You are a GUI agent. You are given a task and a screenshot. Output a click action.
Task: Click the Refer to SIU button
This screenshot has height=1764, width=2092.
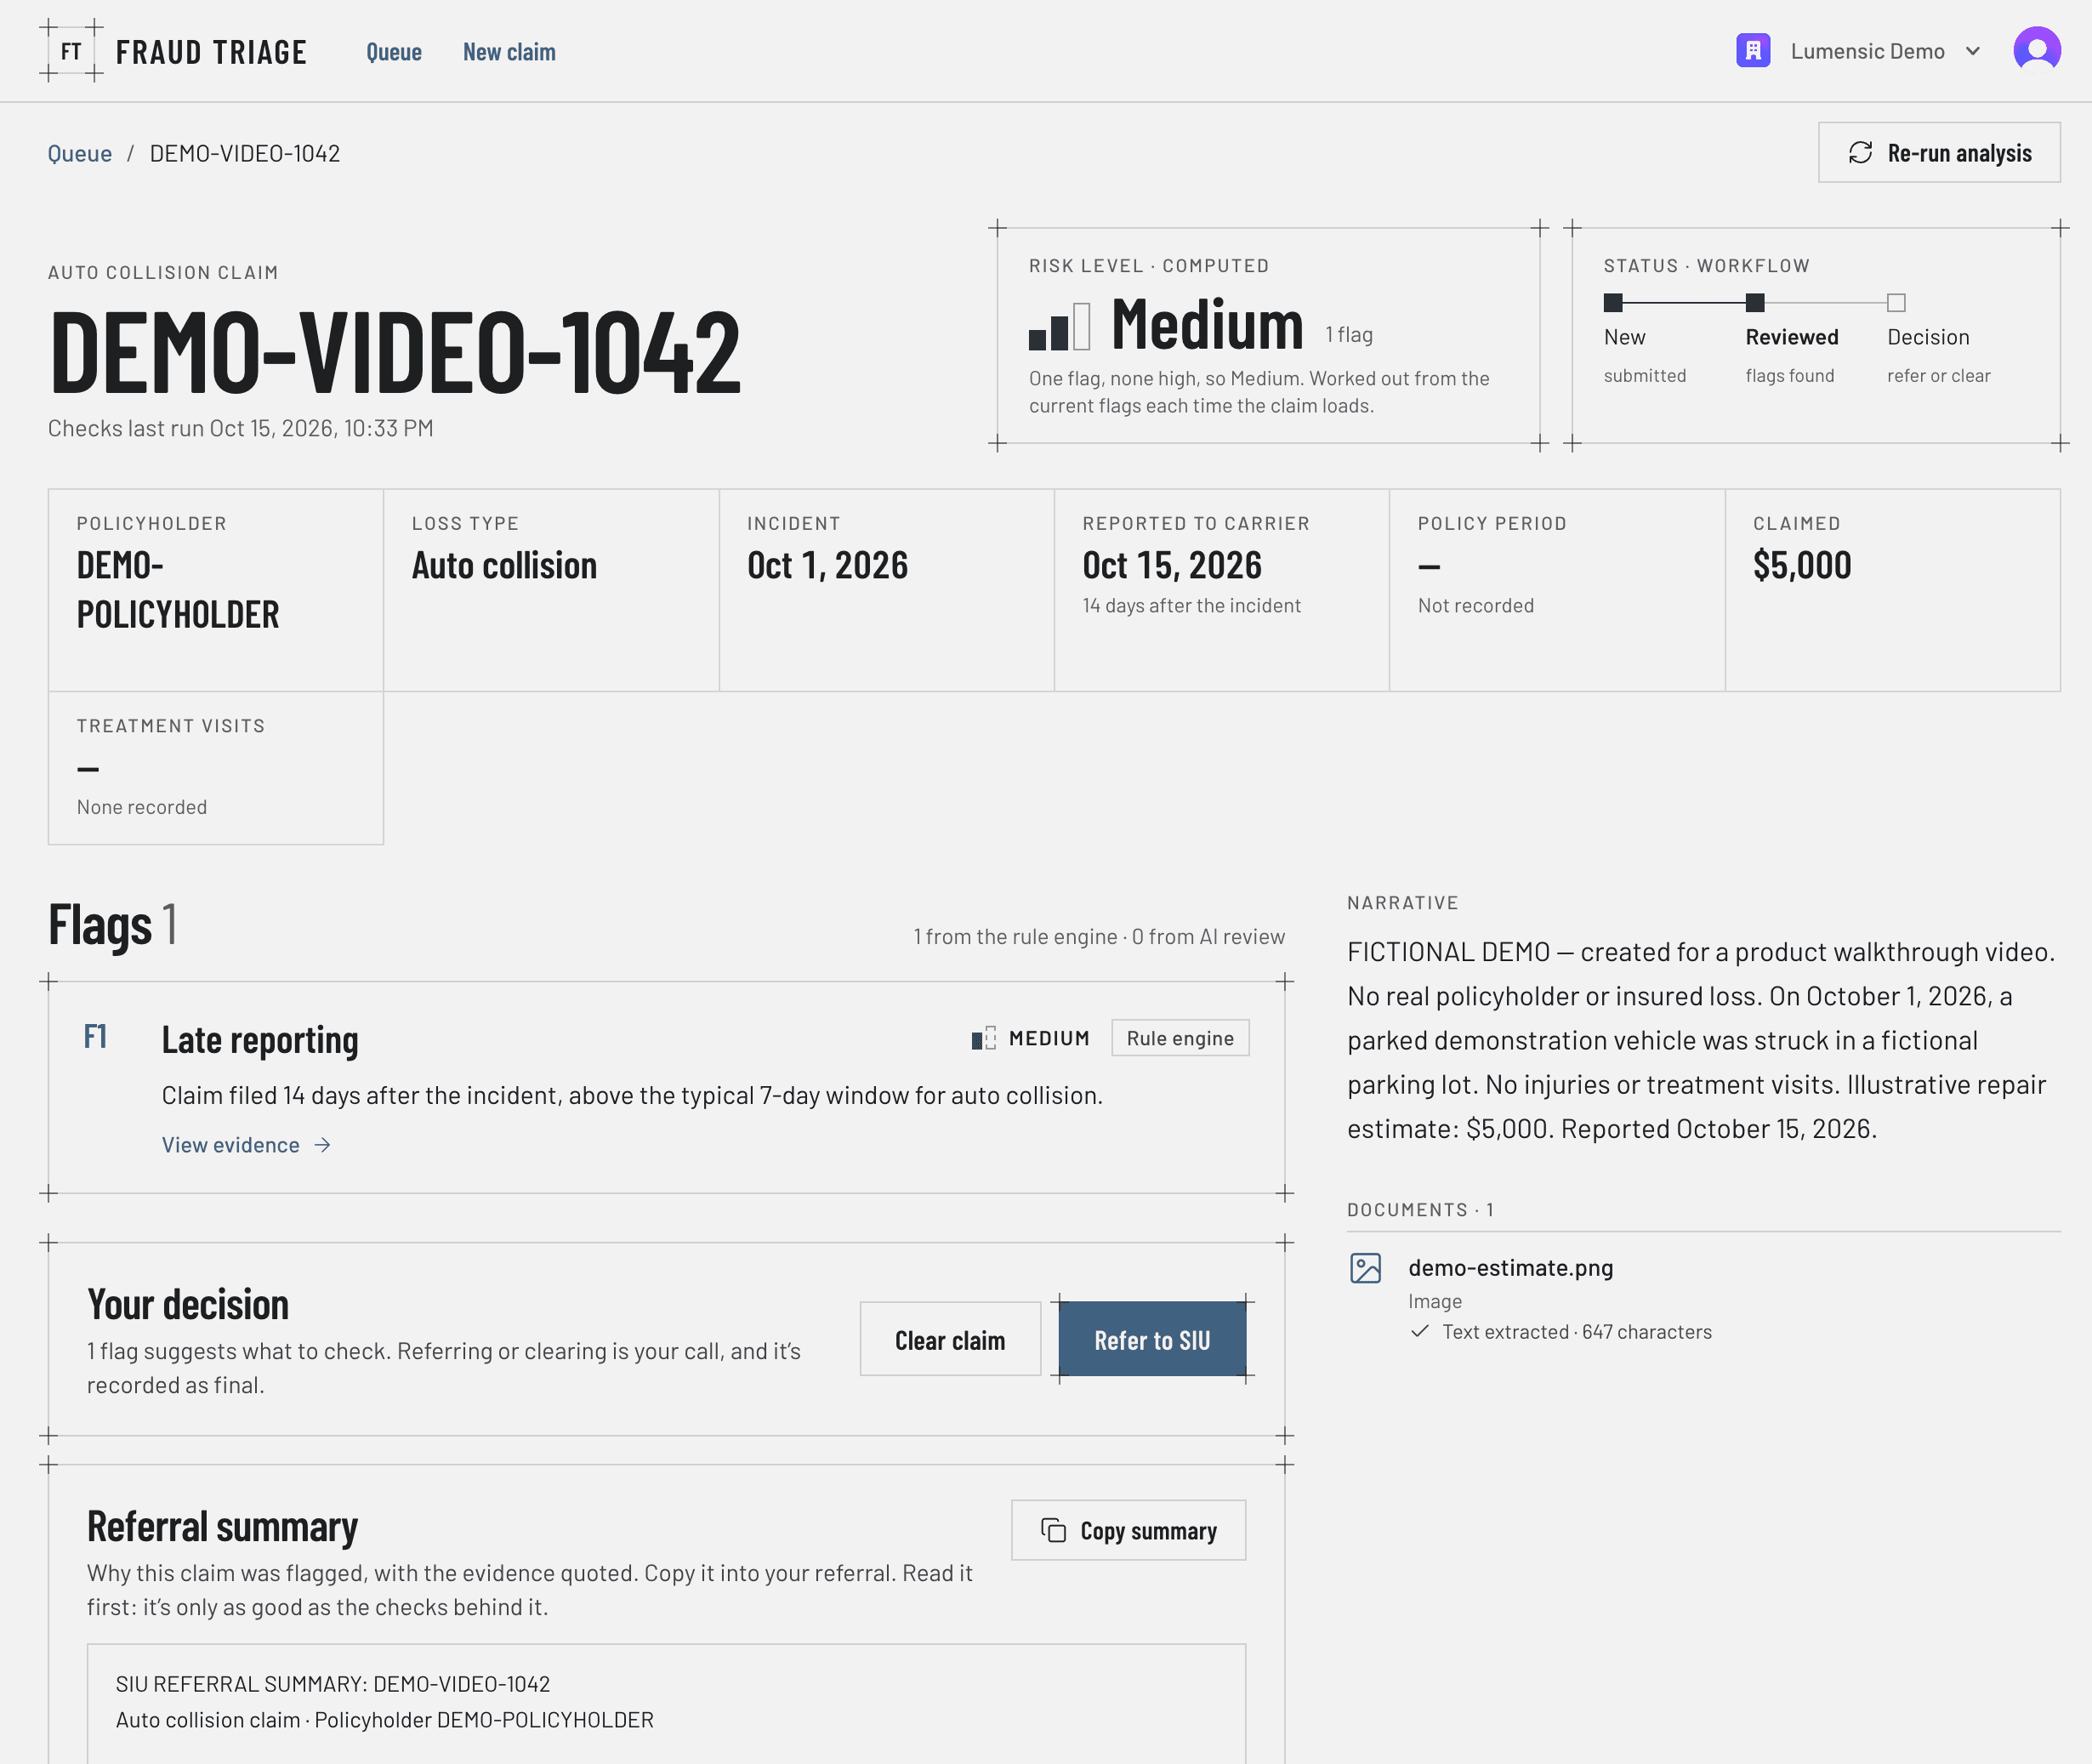[1152, 1340]
